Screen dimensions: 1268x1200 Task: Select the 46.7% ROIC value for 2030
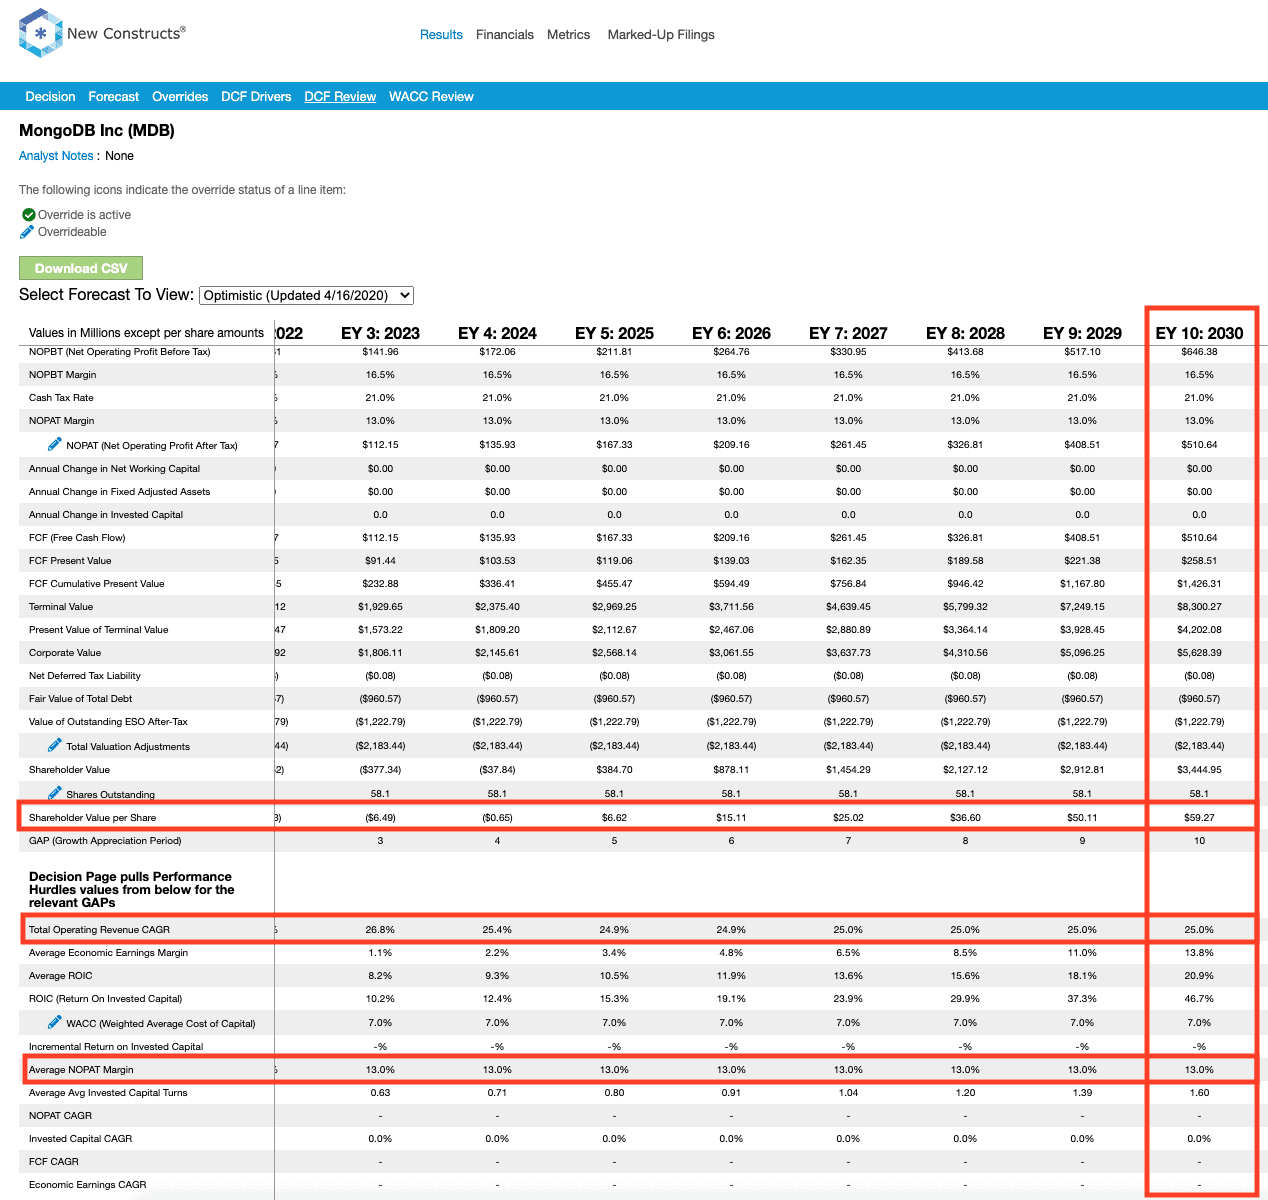pyautogui.click(x=1199, y=999)
